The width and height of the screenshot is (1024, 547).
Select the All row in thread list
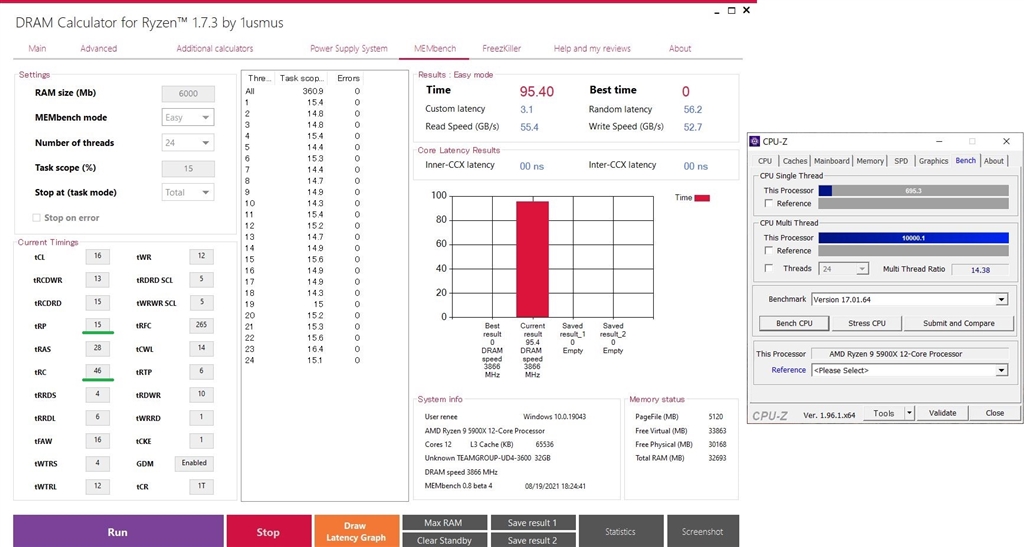pyautogui.click(x=303, y=91)
